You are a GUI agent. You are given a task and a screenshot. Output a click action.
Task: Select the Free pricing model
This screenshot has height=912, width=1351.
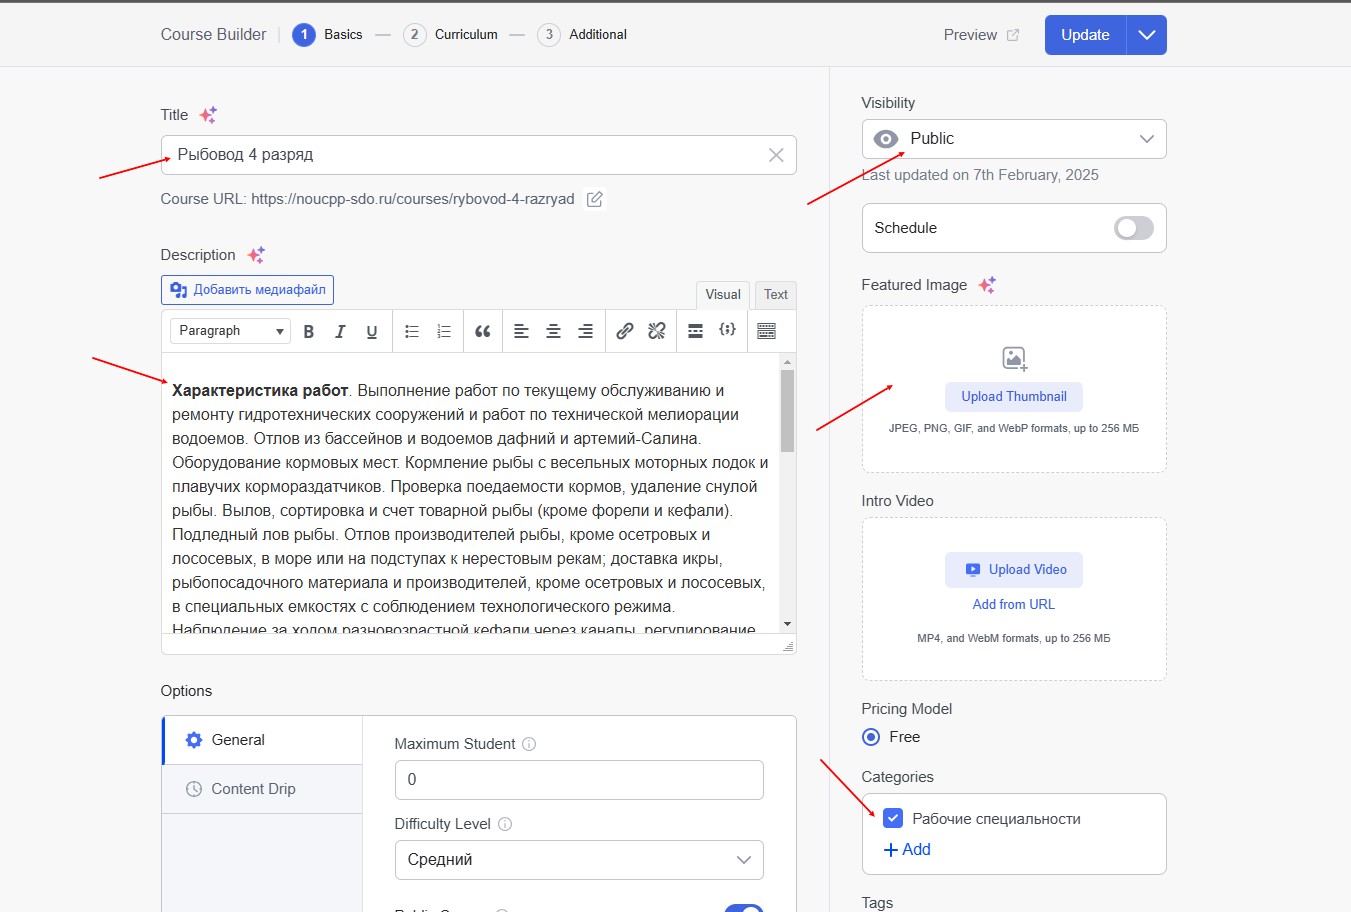pyautogui.click(x=871, y=737)
